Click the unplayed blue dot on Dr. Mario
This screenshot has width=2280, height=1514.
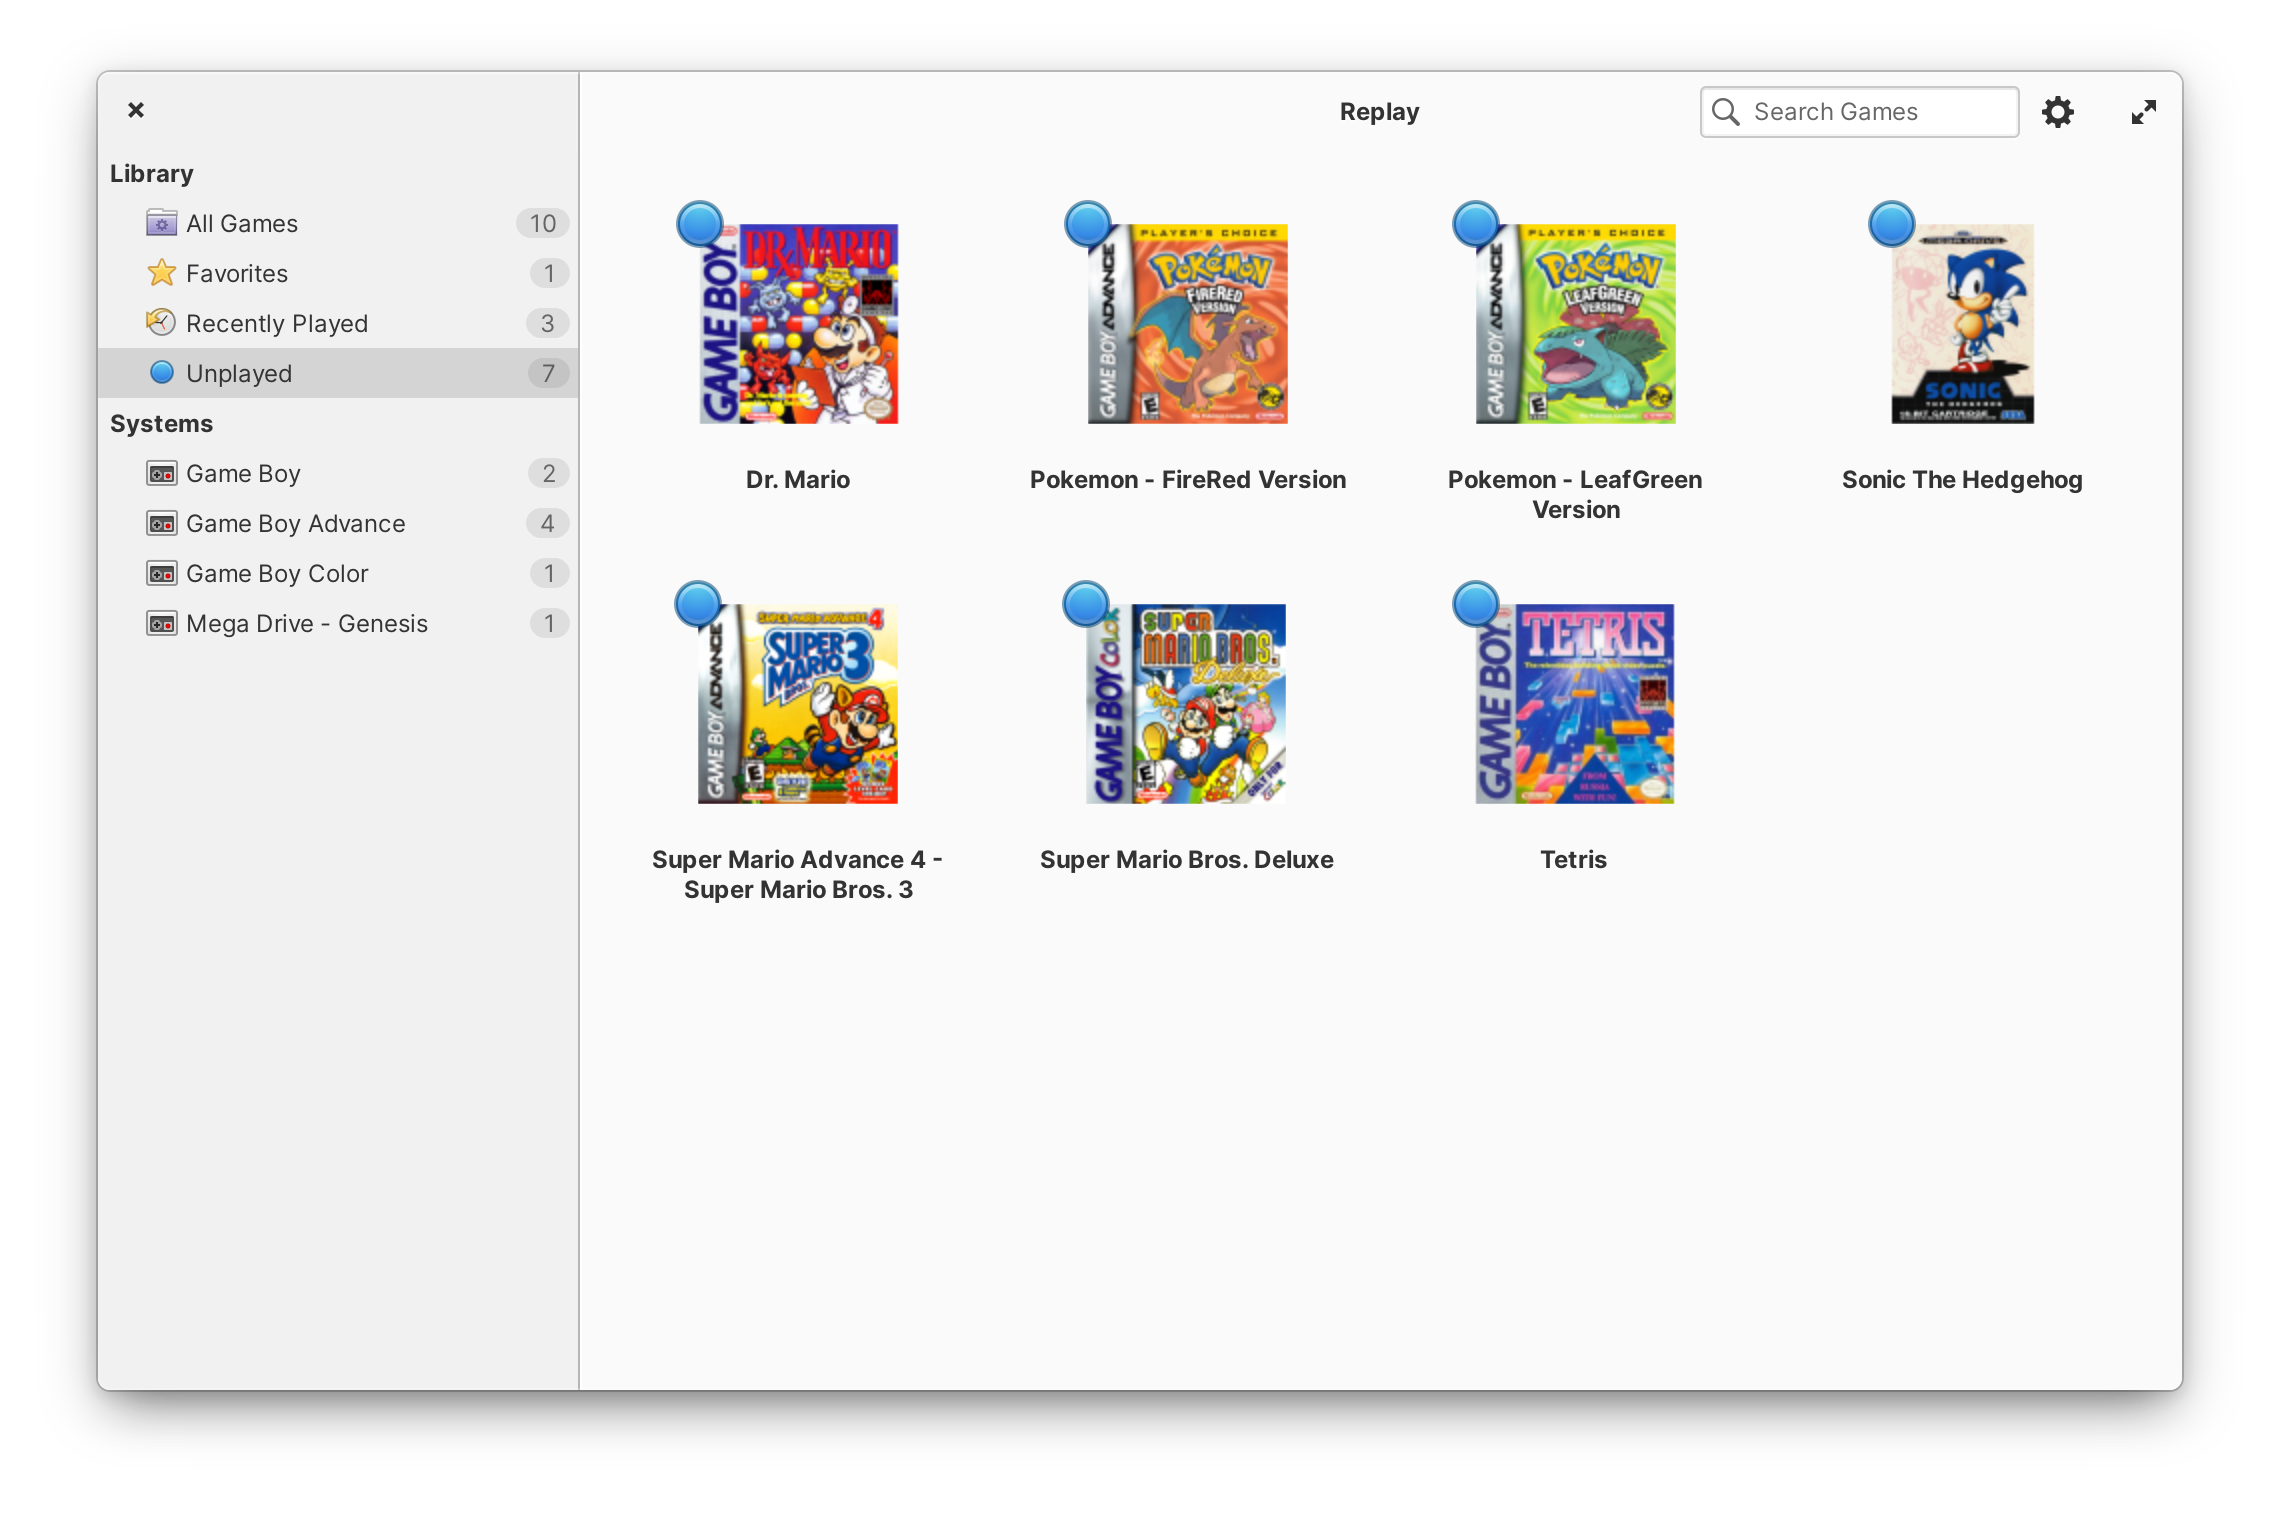click(x=699, y=224)
